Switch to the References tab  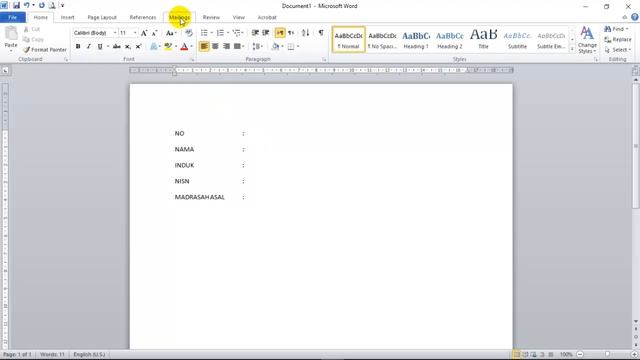143,17
